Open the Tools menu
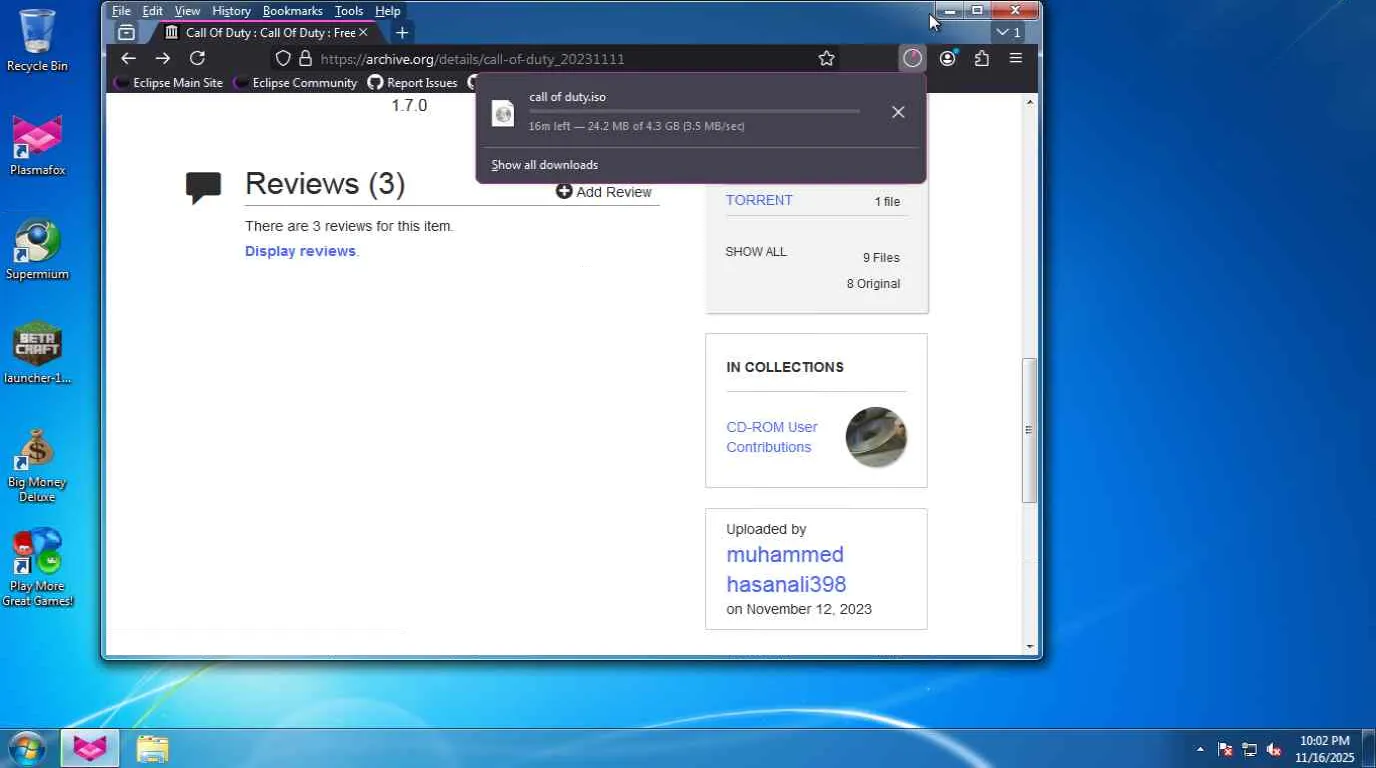Screen dimensions: 1376x768 click(349, 11)
